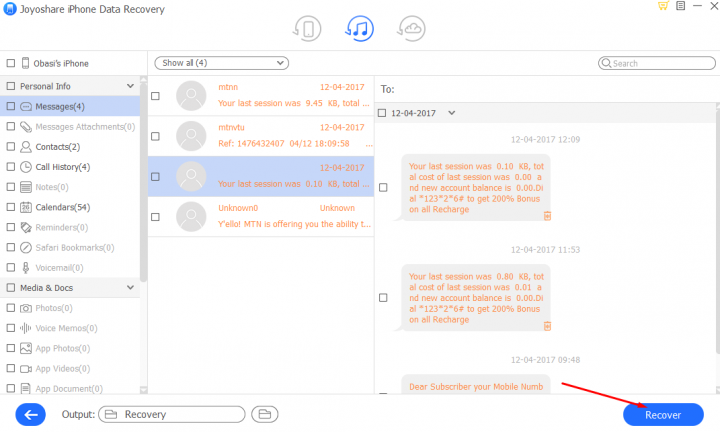This screenshot has width=720, height=432.
Task: Check the Call History(4) checkbox
Action: (11, 167)
